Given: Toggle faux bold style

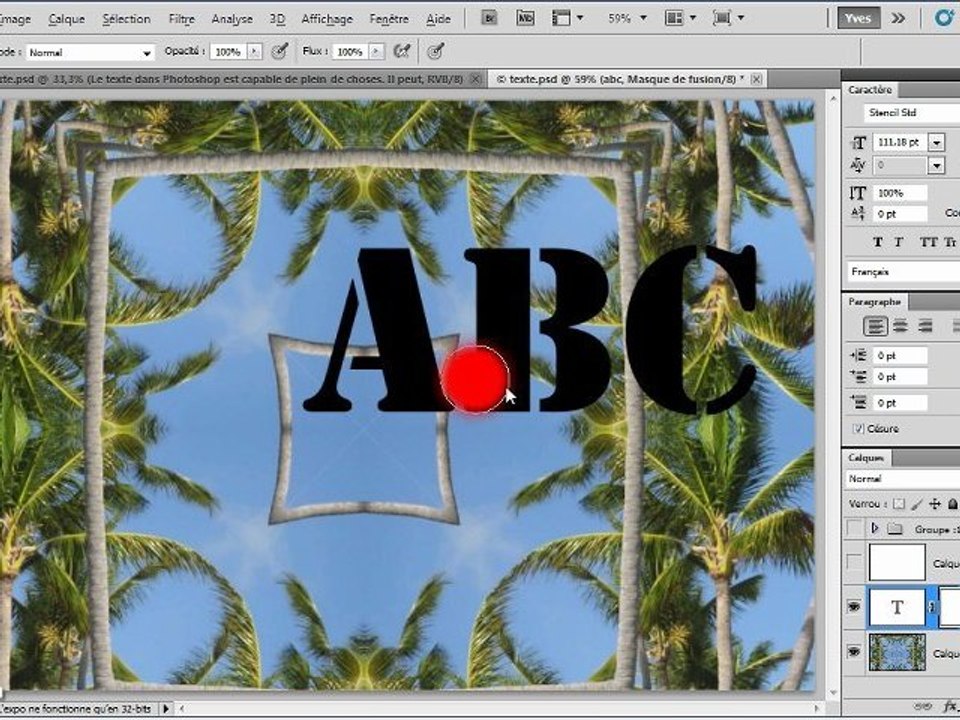Looking at the screenshot, I should [878, 242].
